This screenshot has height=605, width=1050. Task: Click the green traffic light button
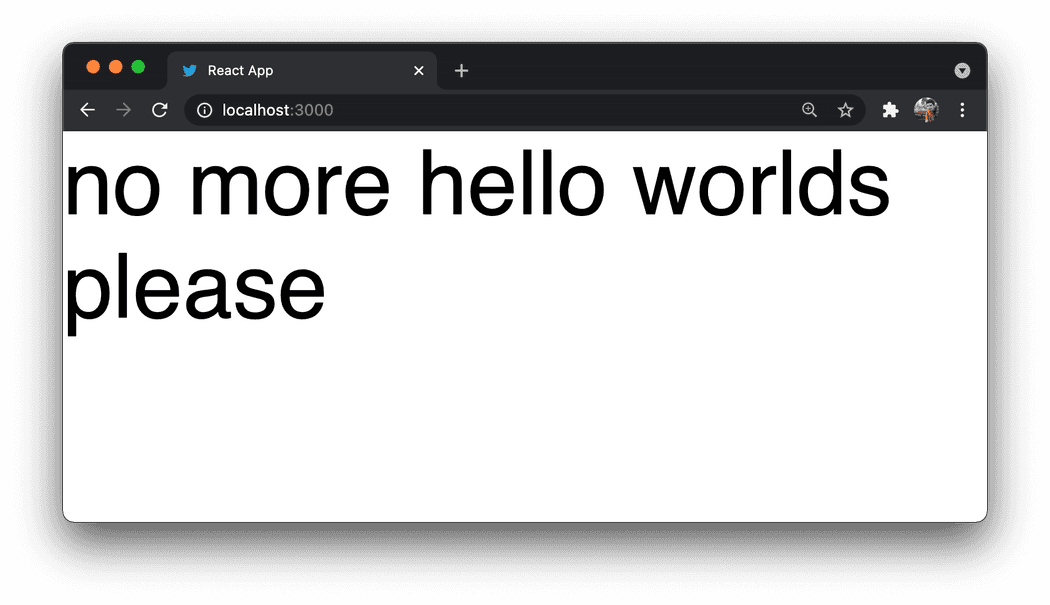tap(138, 66)
